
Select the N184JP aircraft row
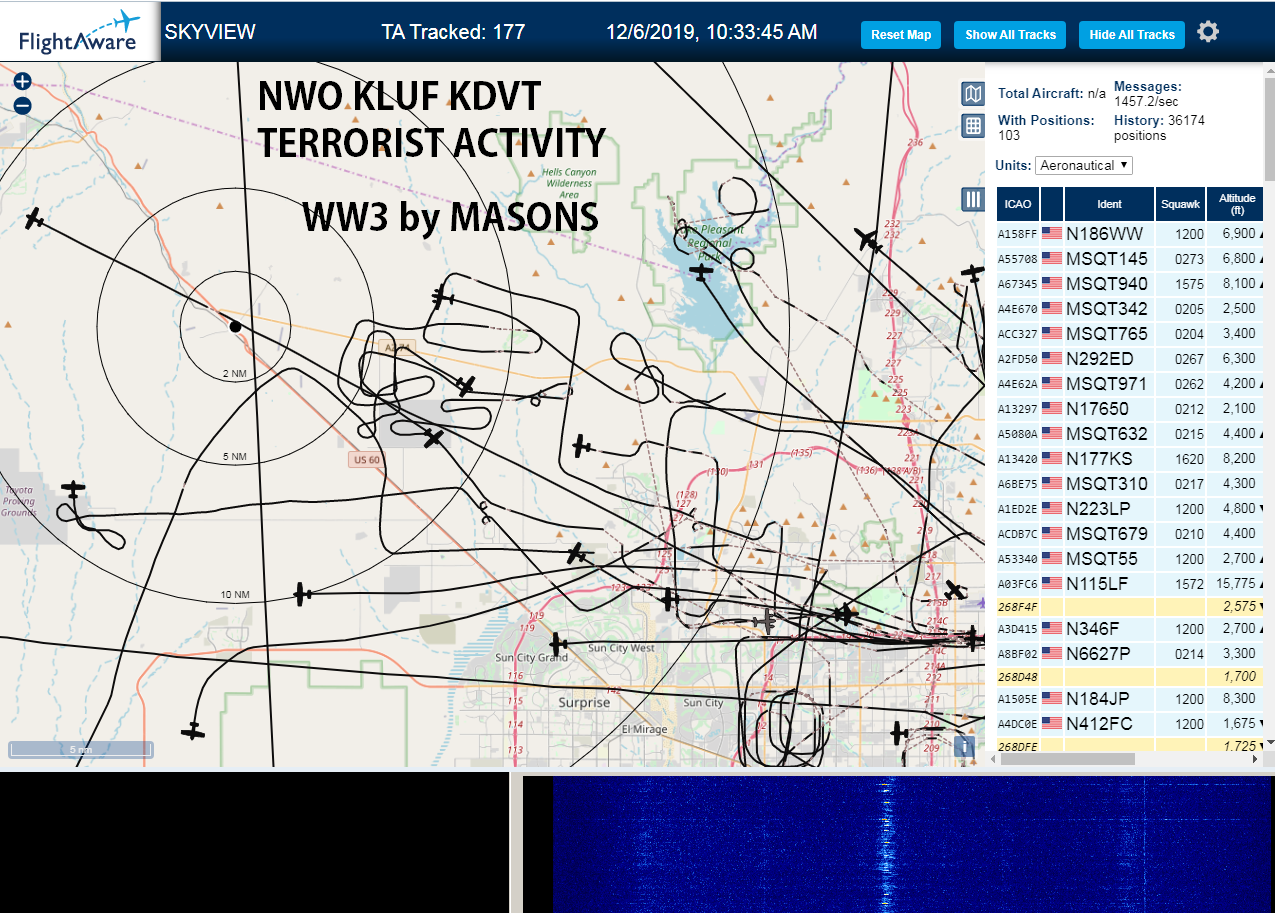pos(1131,699)
